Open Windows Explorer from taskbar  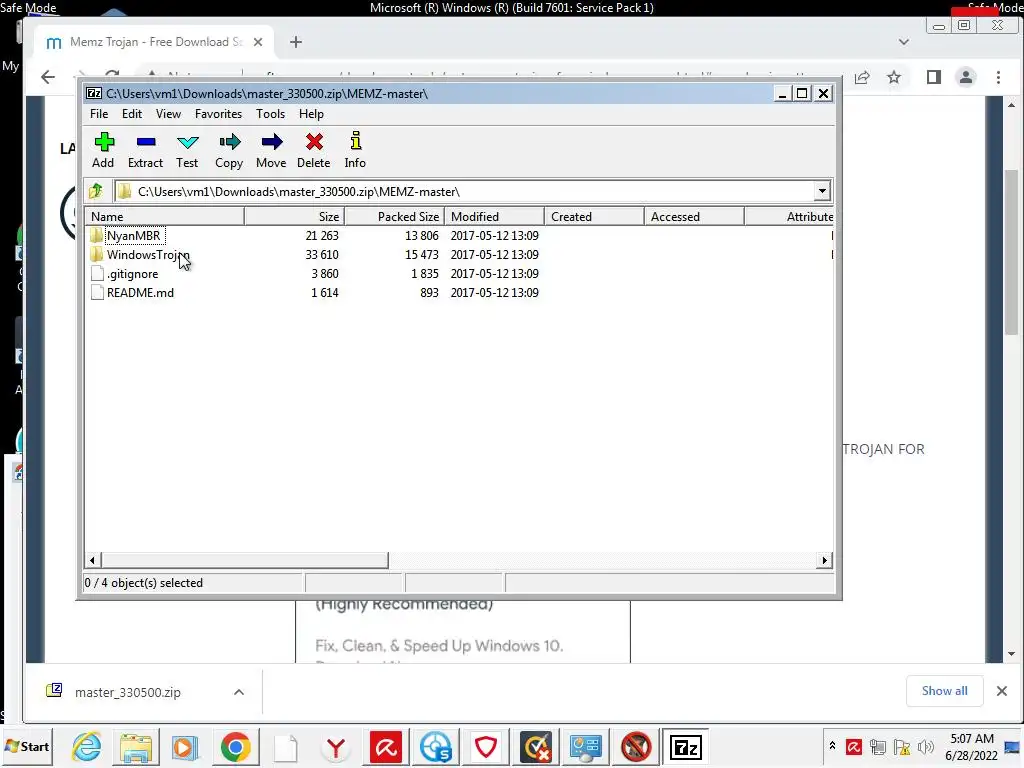pos(136,747)
